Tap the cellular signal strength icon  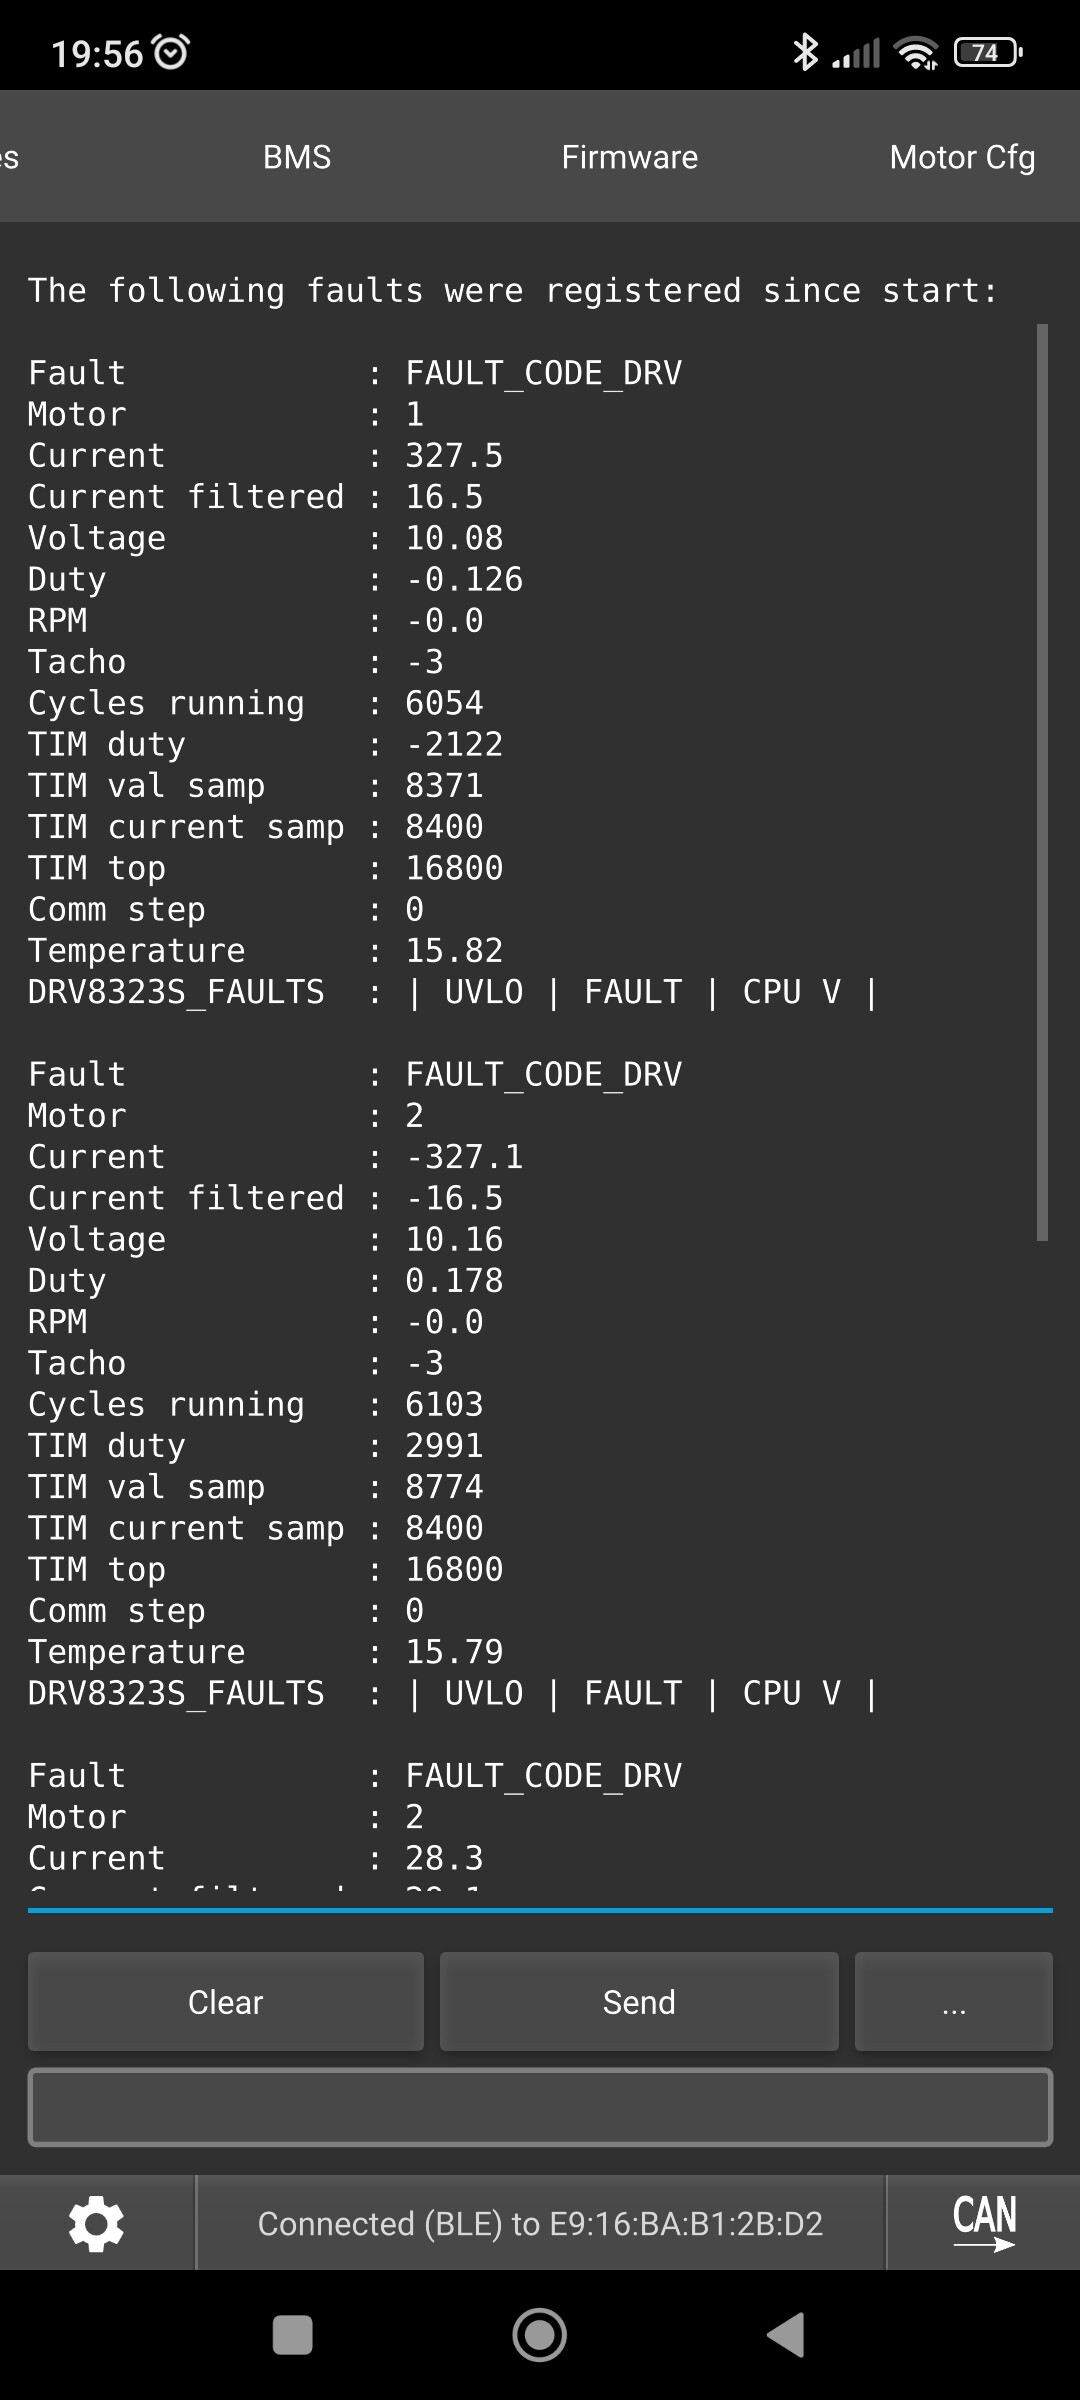856,53
